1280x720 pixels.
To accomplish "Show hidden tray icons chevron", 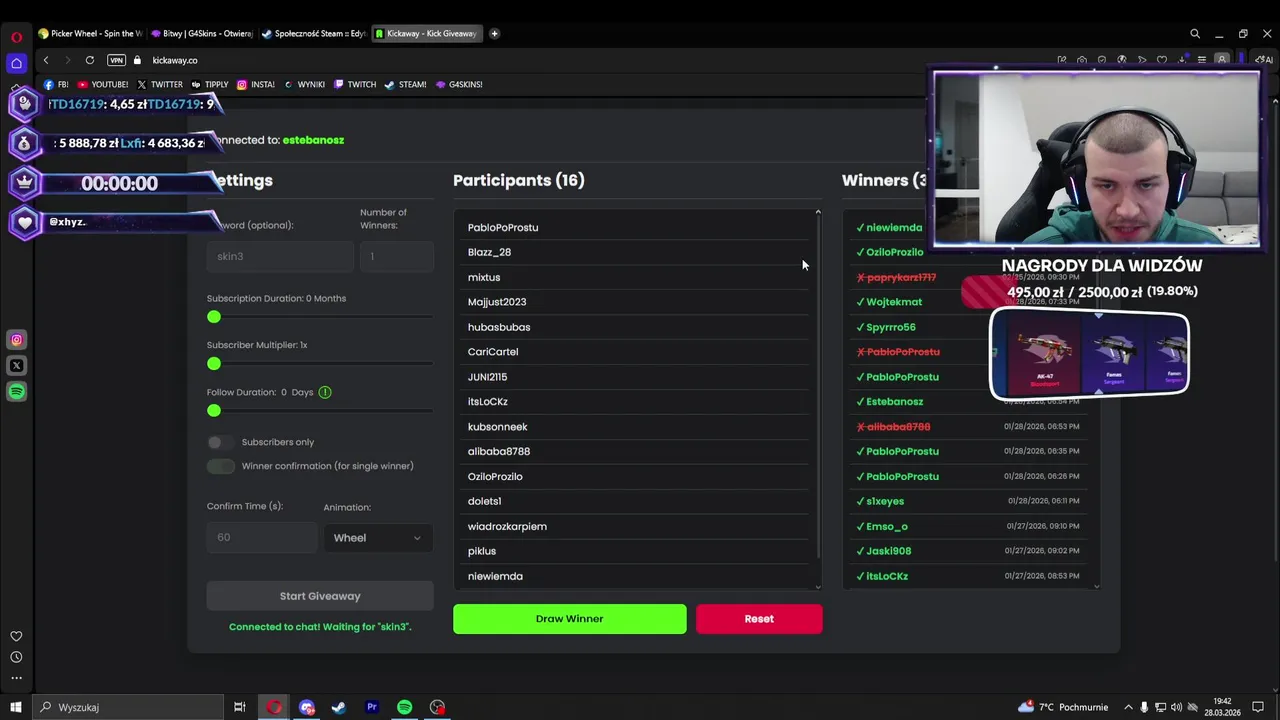I will [1128, 707].
